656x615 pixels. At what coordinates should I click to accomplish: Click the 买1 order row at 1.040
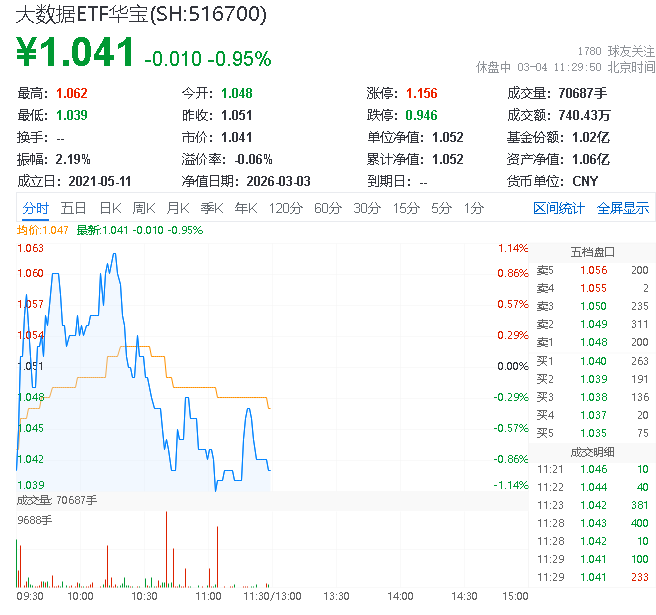[592, 361]
